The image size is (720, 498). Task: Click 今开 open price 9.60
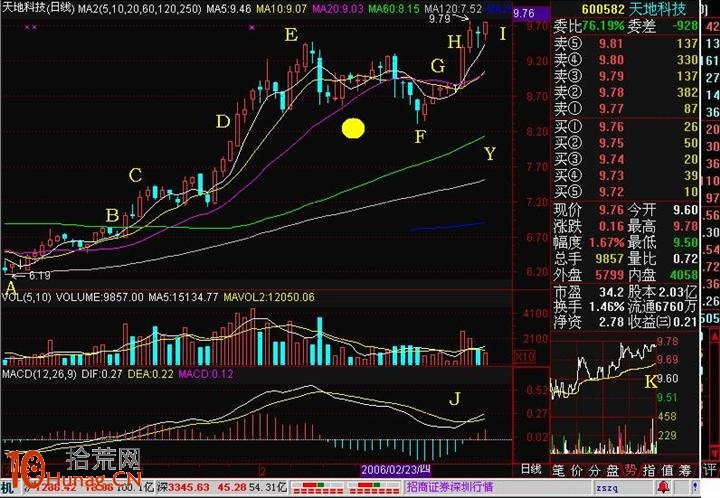686,210
